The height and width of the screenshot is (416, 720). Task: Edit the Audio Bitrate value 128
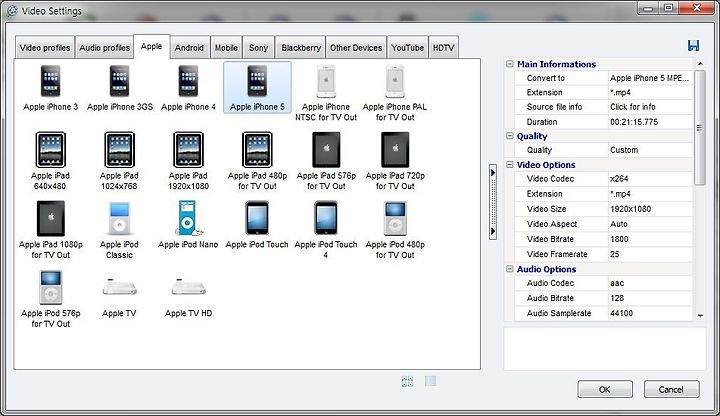tap(650, 298)
